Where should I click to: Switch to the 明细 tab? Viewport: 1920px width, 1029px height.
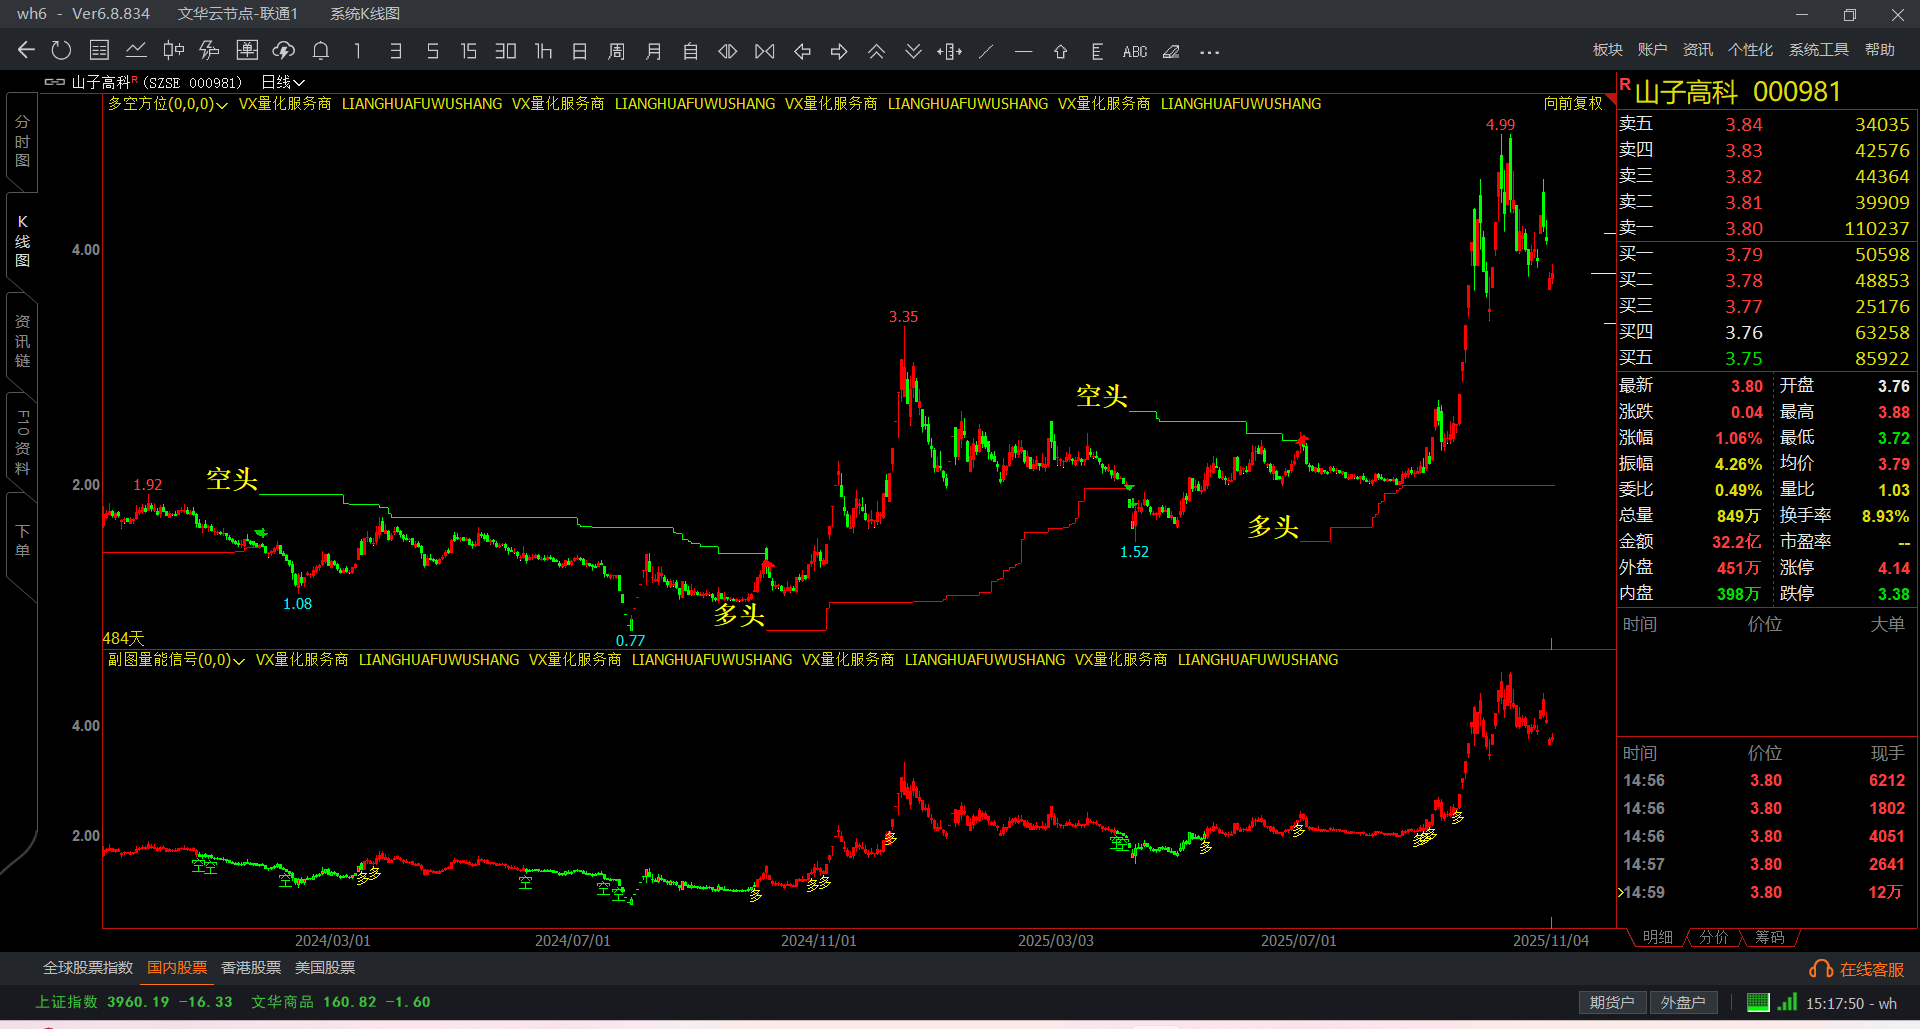1658,938
